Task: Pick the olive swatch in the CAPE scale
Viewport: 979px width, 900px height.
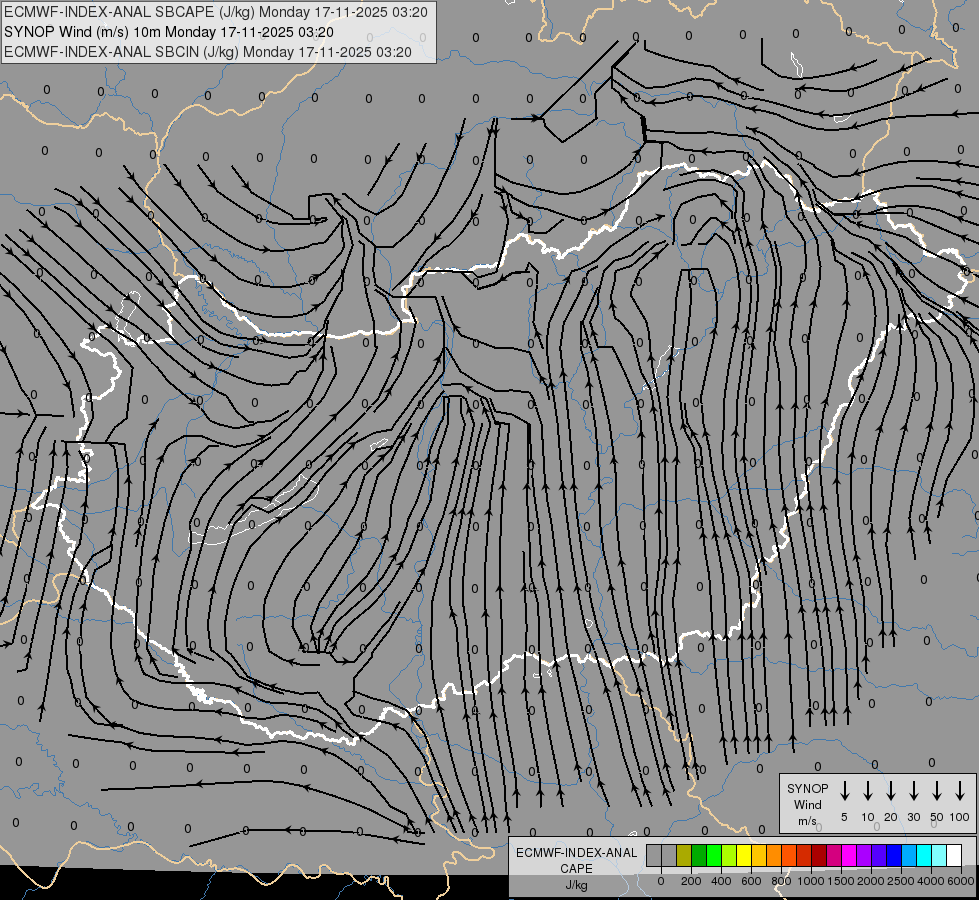Action: (684, 855)
